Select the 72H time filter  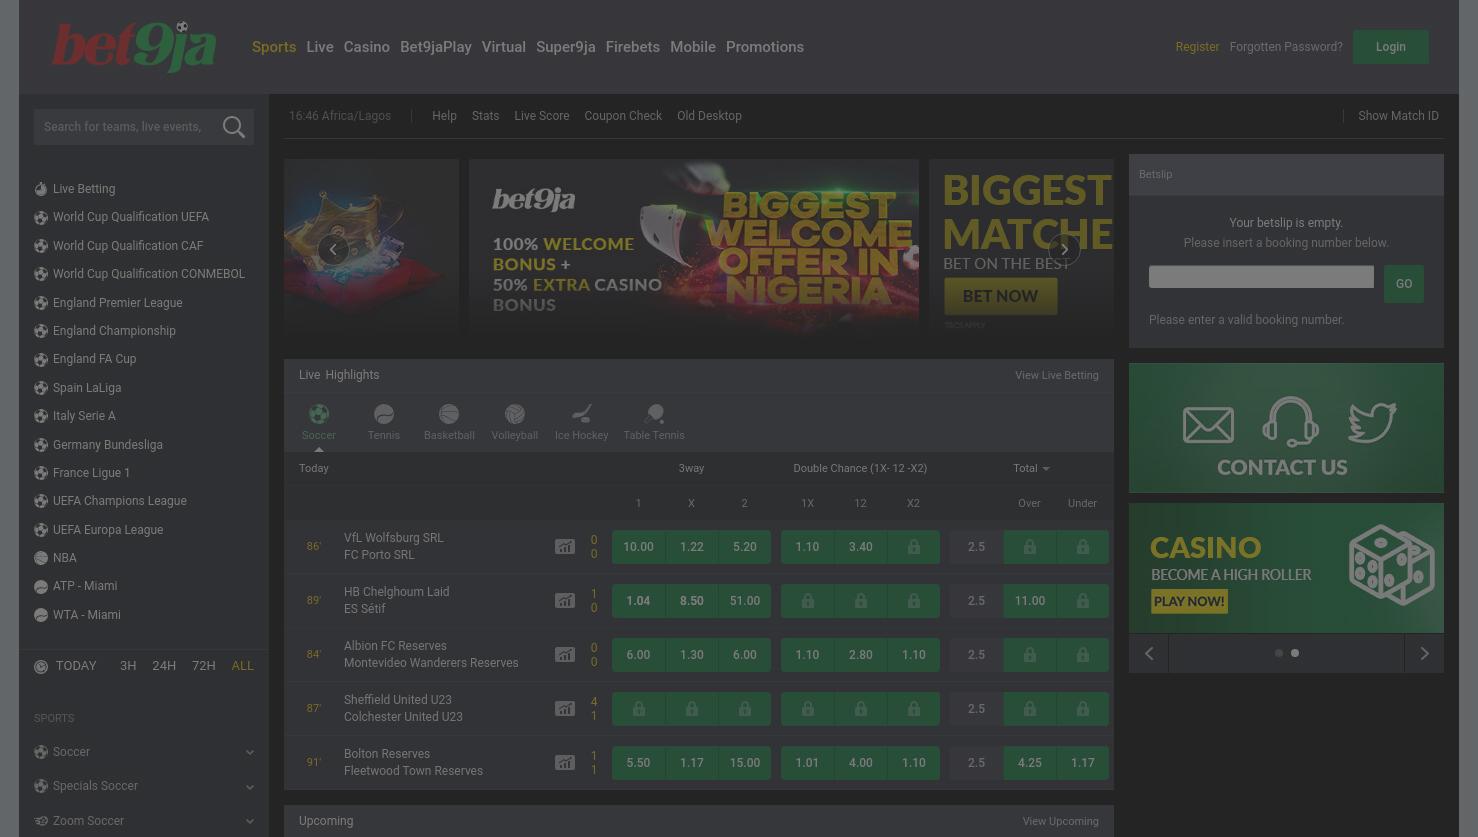pyautogui.click(x=203, y=666)
